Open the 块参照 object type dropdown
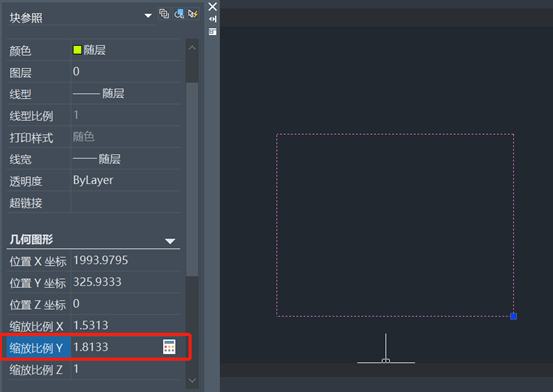Screen dimensions: 553x392 coord(148,16)
